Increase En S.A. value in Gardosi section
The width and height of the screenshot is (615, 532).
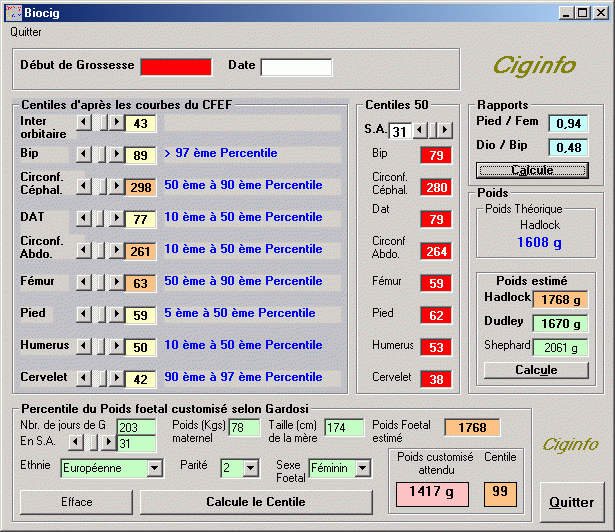tap(109, 443)
